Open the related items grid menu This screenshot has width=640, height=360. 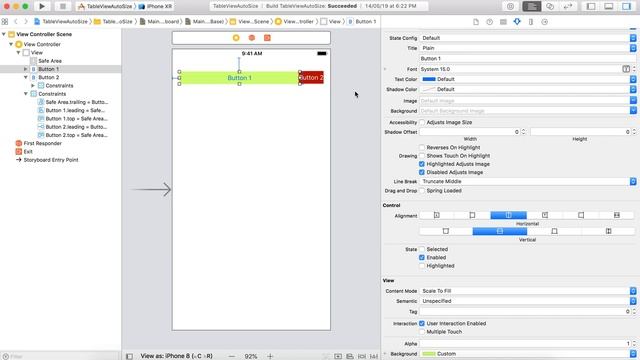coord(5,21)
